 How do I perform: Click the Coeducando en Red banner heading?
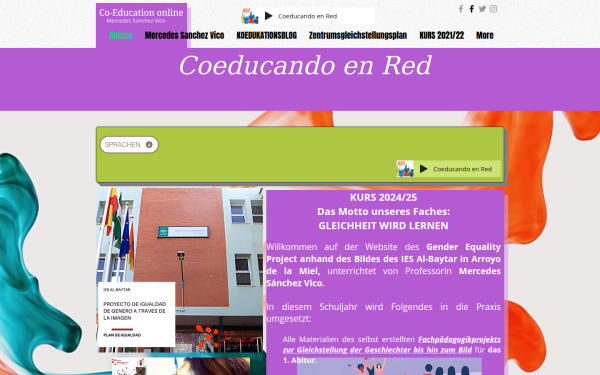pyautogui.click(x=305, y=65)
